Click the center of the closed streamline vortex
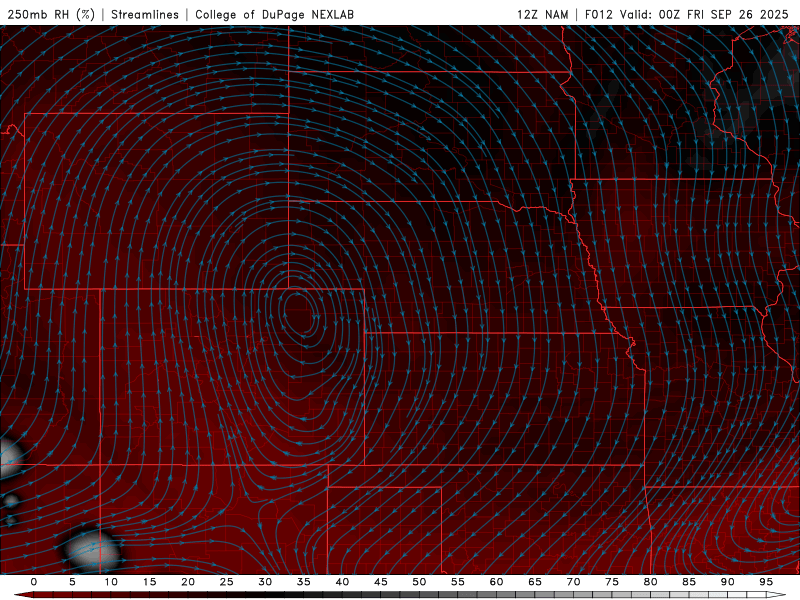Viewport: 800px width, 600px height. click(x=298, y=312)
